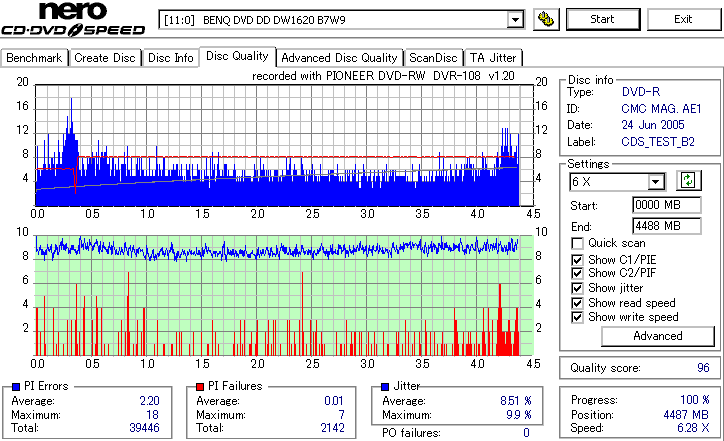Click the Quality score value 96
The height and width of the screenshot is (441, 724).
[703, 368]
